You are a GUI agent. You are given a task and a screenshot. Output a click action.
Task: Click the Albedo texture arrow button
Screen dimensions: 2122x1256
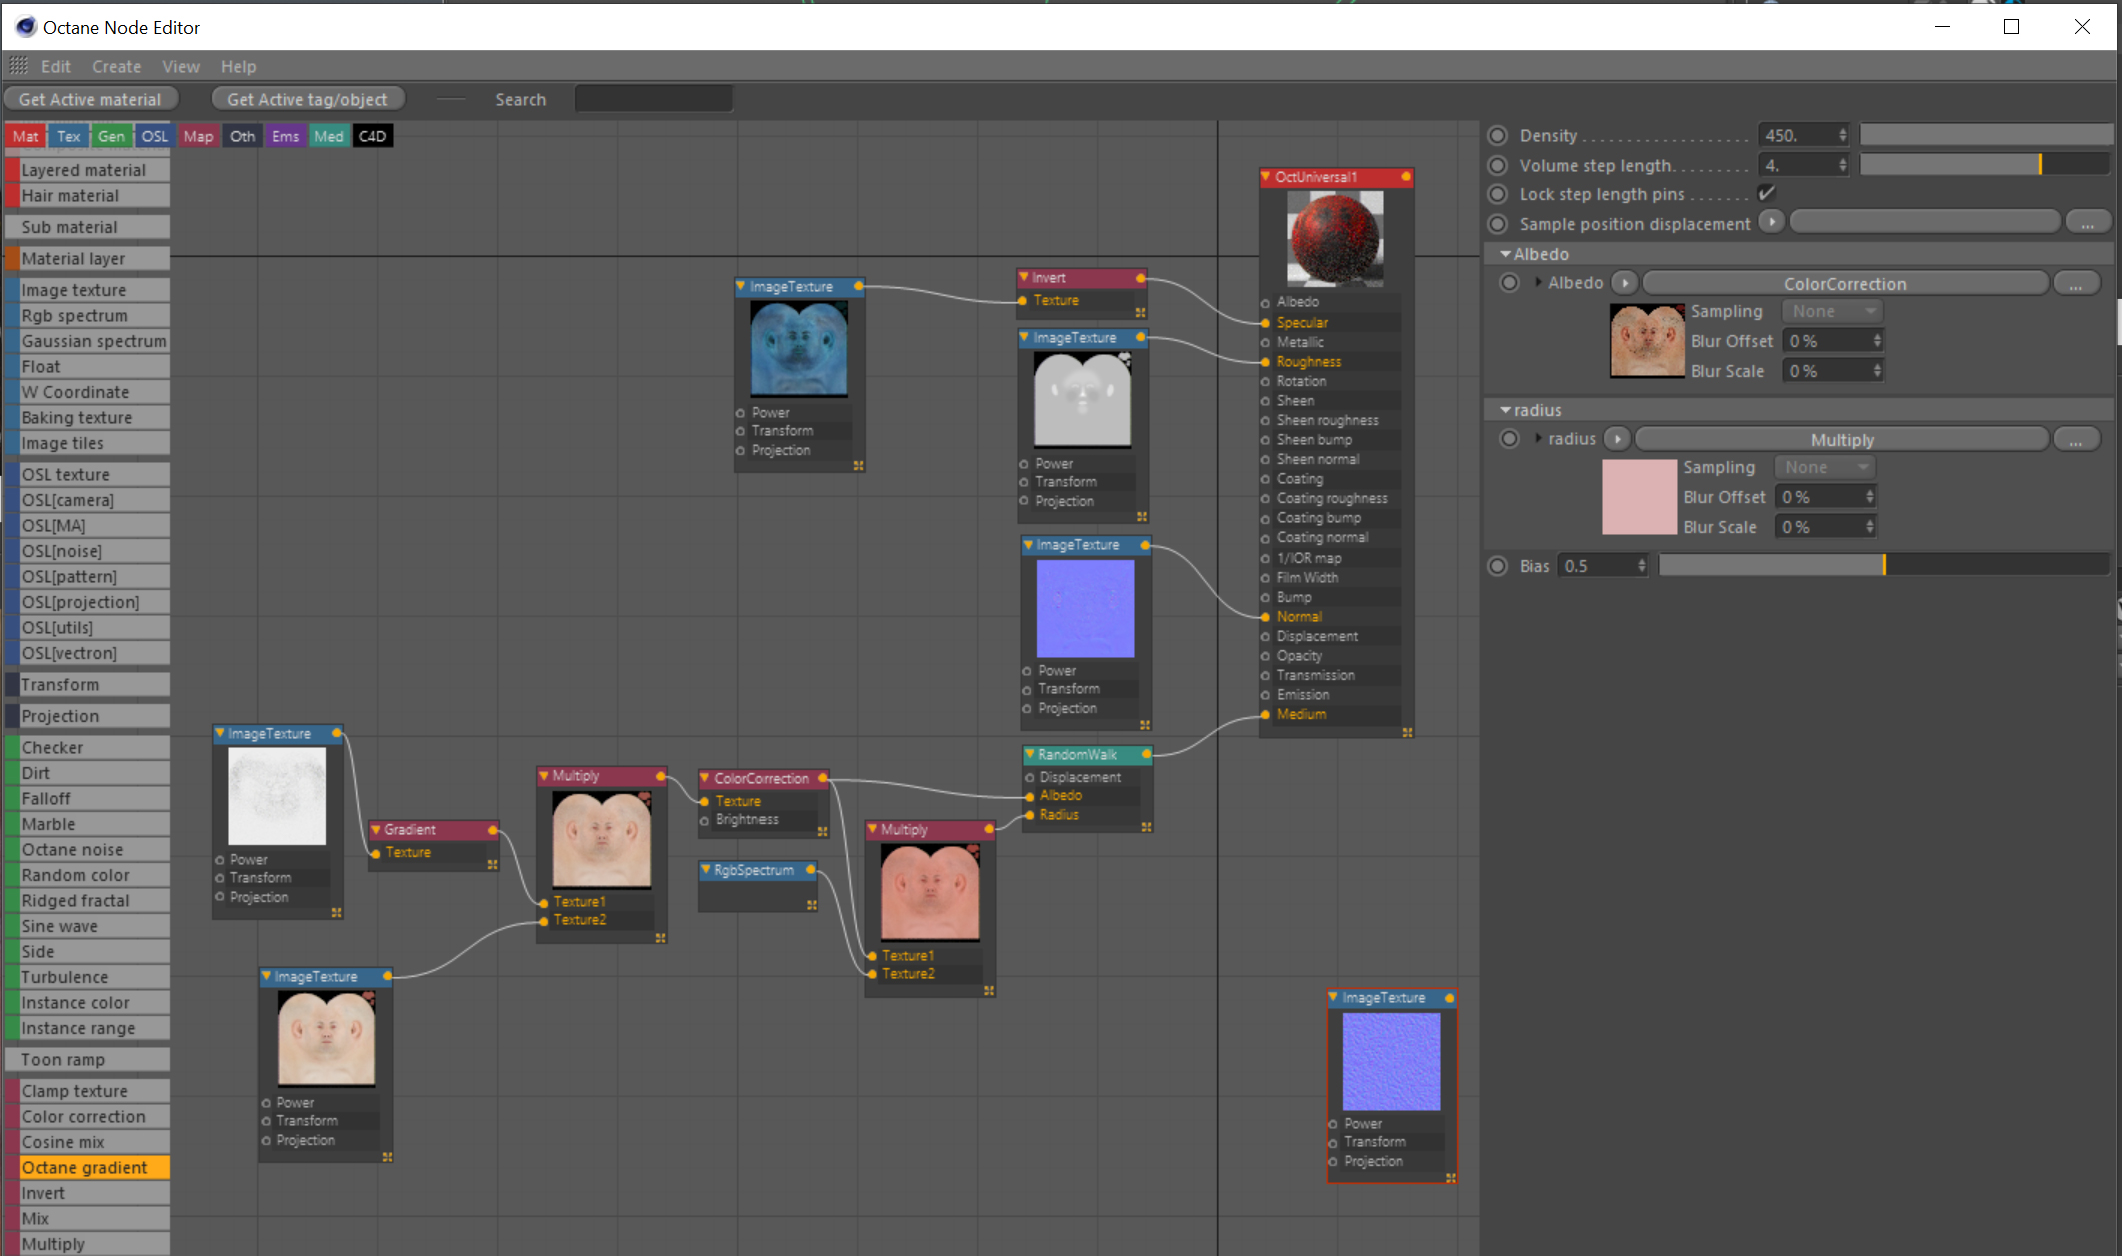pos(1625,283)
